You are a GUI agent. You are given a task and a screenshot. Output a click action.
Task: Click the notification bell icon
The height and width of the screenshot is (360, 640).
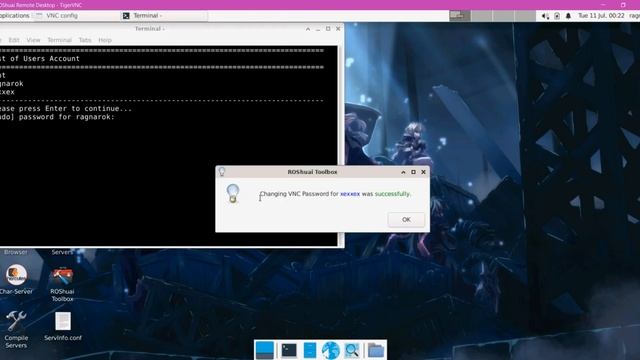pyautogui.click(x=568, y=16)
